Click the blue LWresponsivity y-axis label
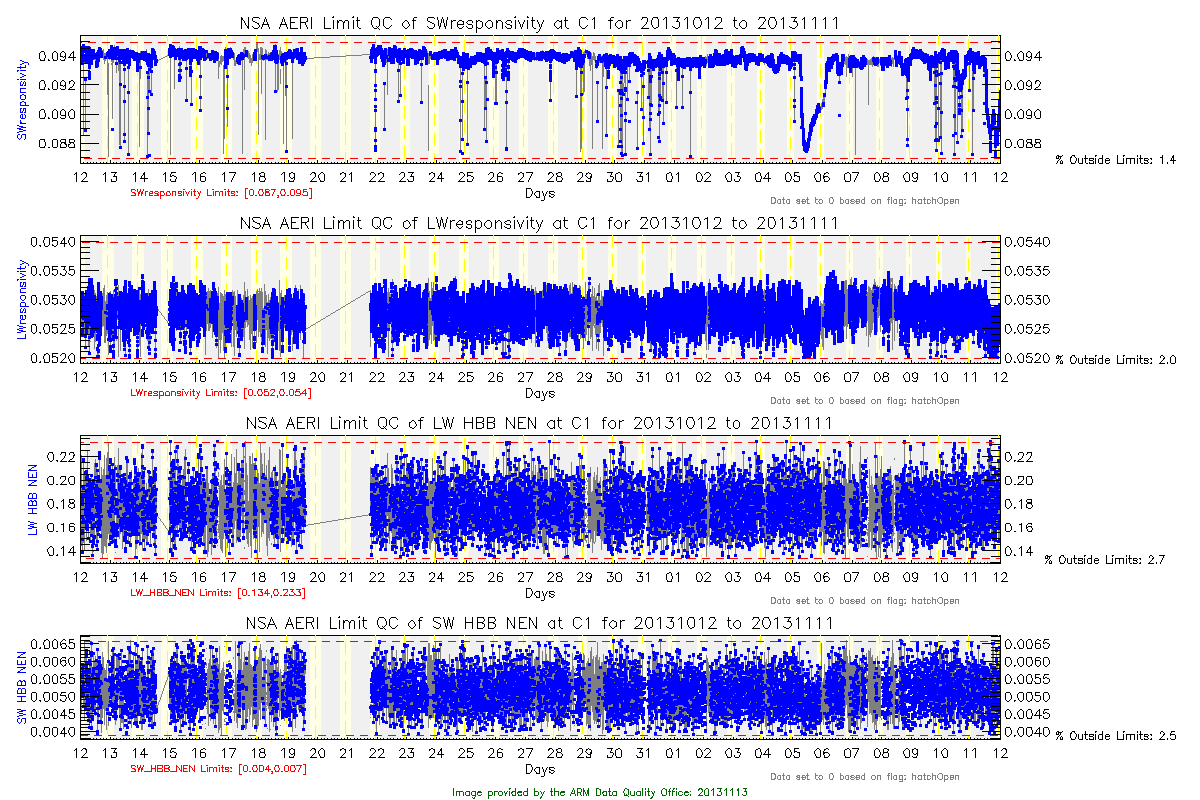 (22, 299)
